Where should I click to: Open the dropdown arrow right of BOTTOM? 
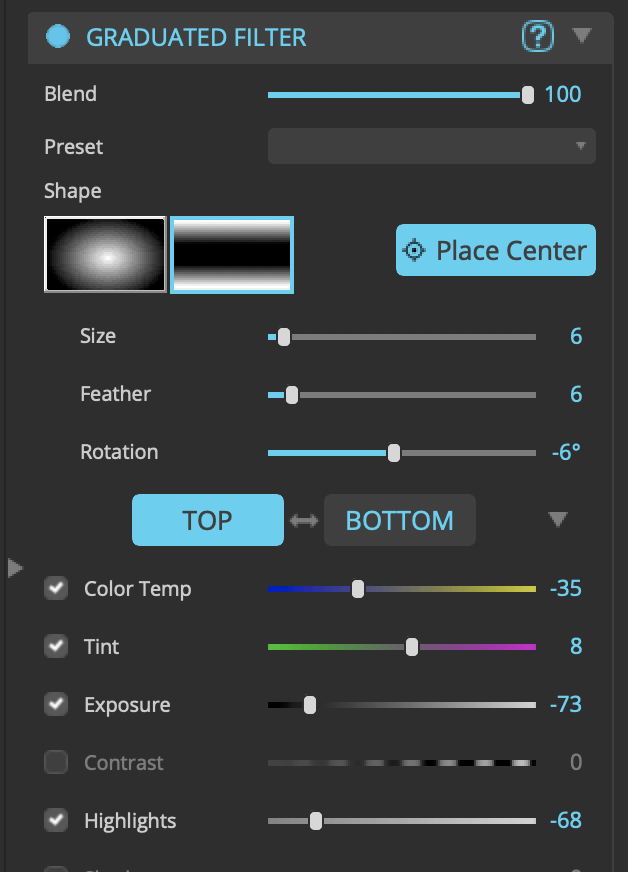(x=558, y=519)
